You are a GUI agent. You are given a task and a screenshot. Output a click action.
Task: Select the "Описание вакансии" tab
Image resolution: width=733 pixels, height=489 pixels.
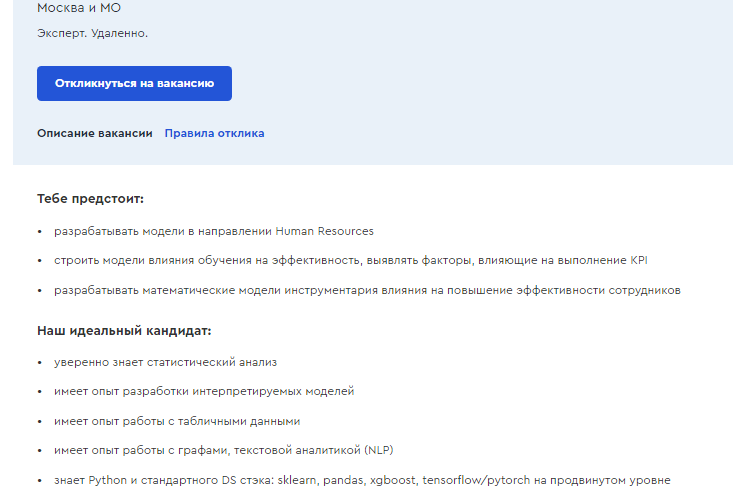[x=95, y=133]
